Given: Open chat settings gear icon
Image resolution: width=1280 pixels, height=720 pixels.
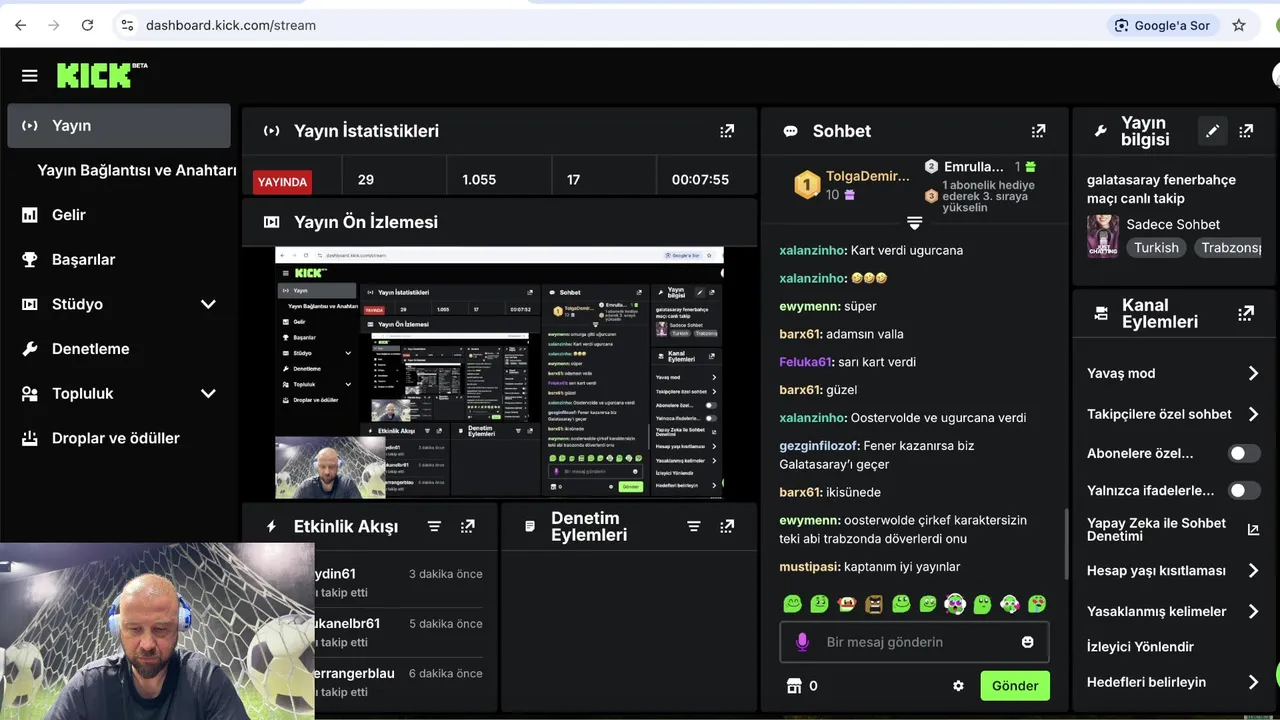Looking at the screenshot, I should pyautogui.click(x=958, y=686).
